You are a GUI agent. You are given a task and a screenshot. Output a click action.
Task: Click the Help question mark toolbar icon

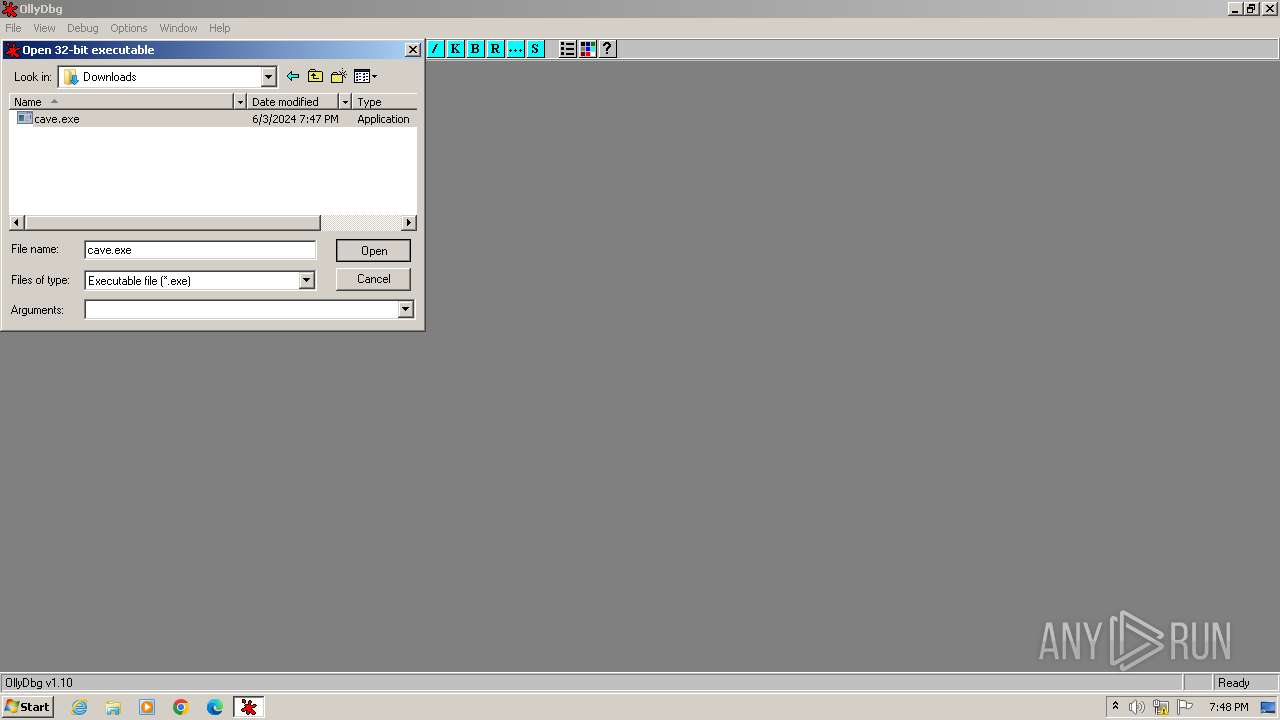coord(608,49)
